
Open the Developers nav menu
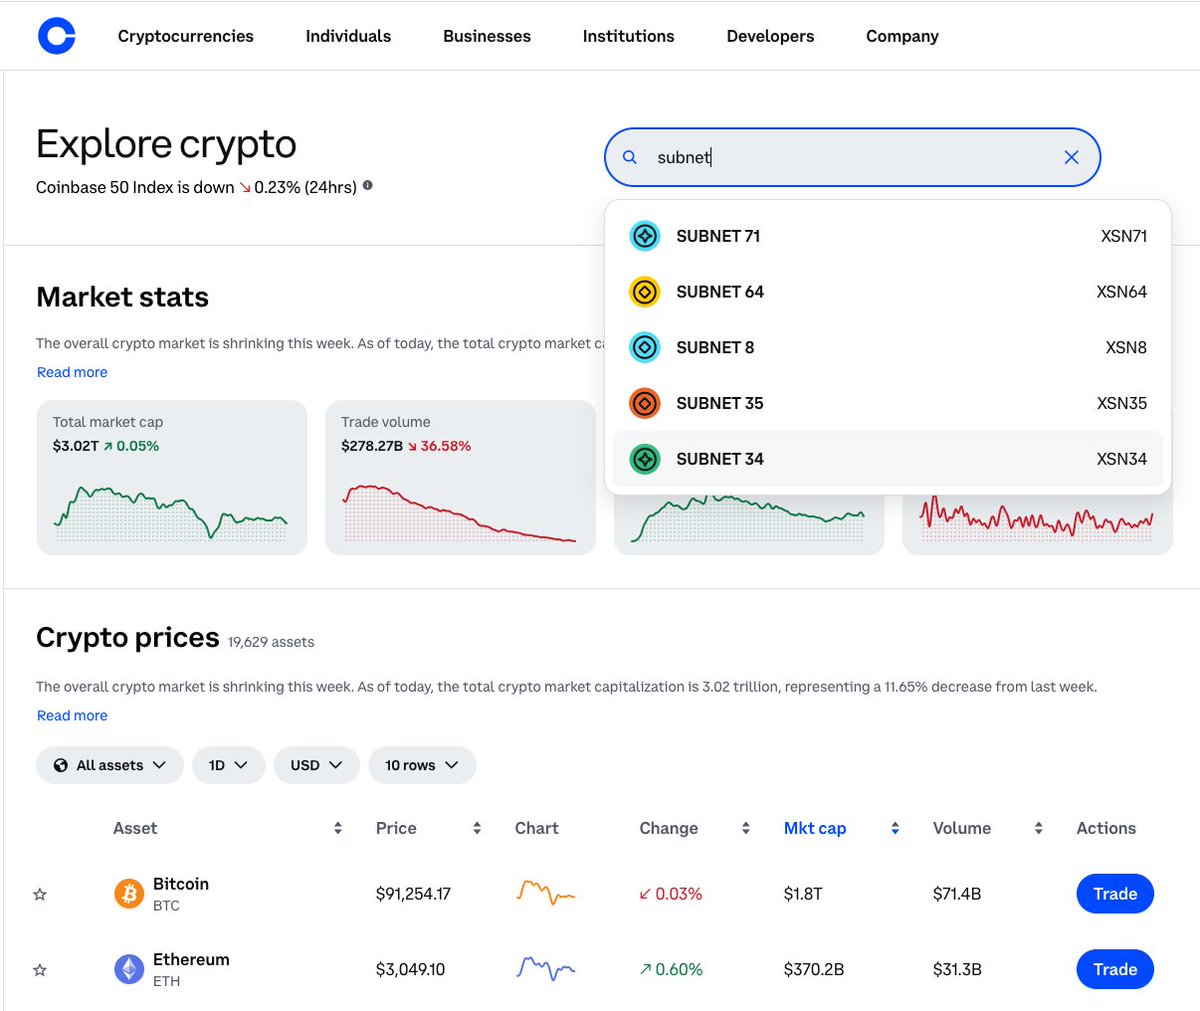click(770, 36)
